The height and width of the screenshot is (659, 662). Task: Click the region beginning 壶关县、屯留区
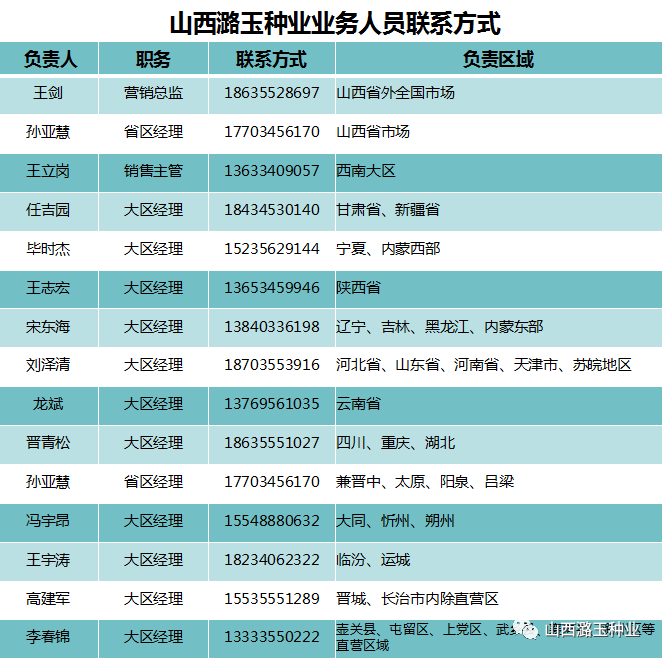click(x=495, y=637)
